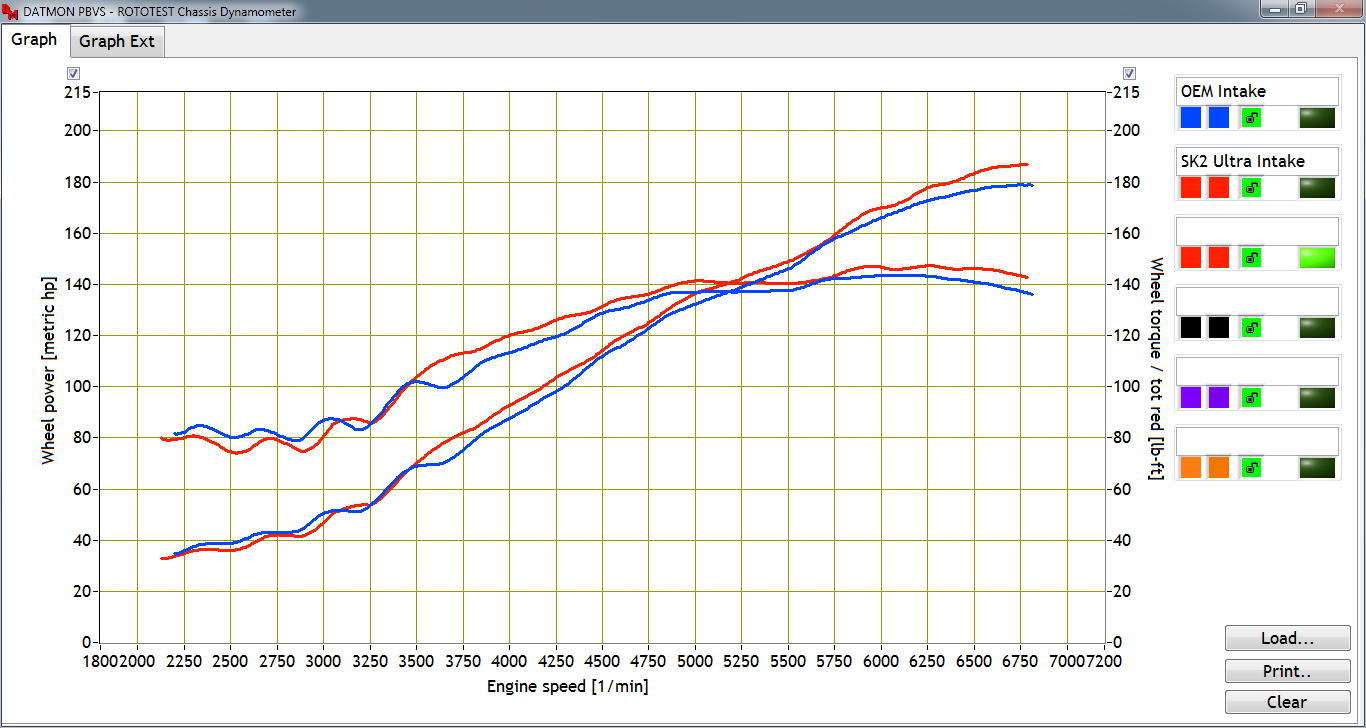
Task: Click the Print.. button
Action: point(1287,671)
